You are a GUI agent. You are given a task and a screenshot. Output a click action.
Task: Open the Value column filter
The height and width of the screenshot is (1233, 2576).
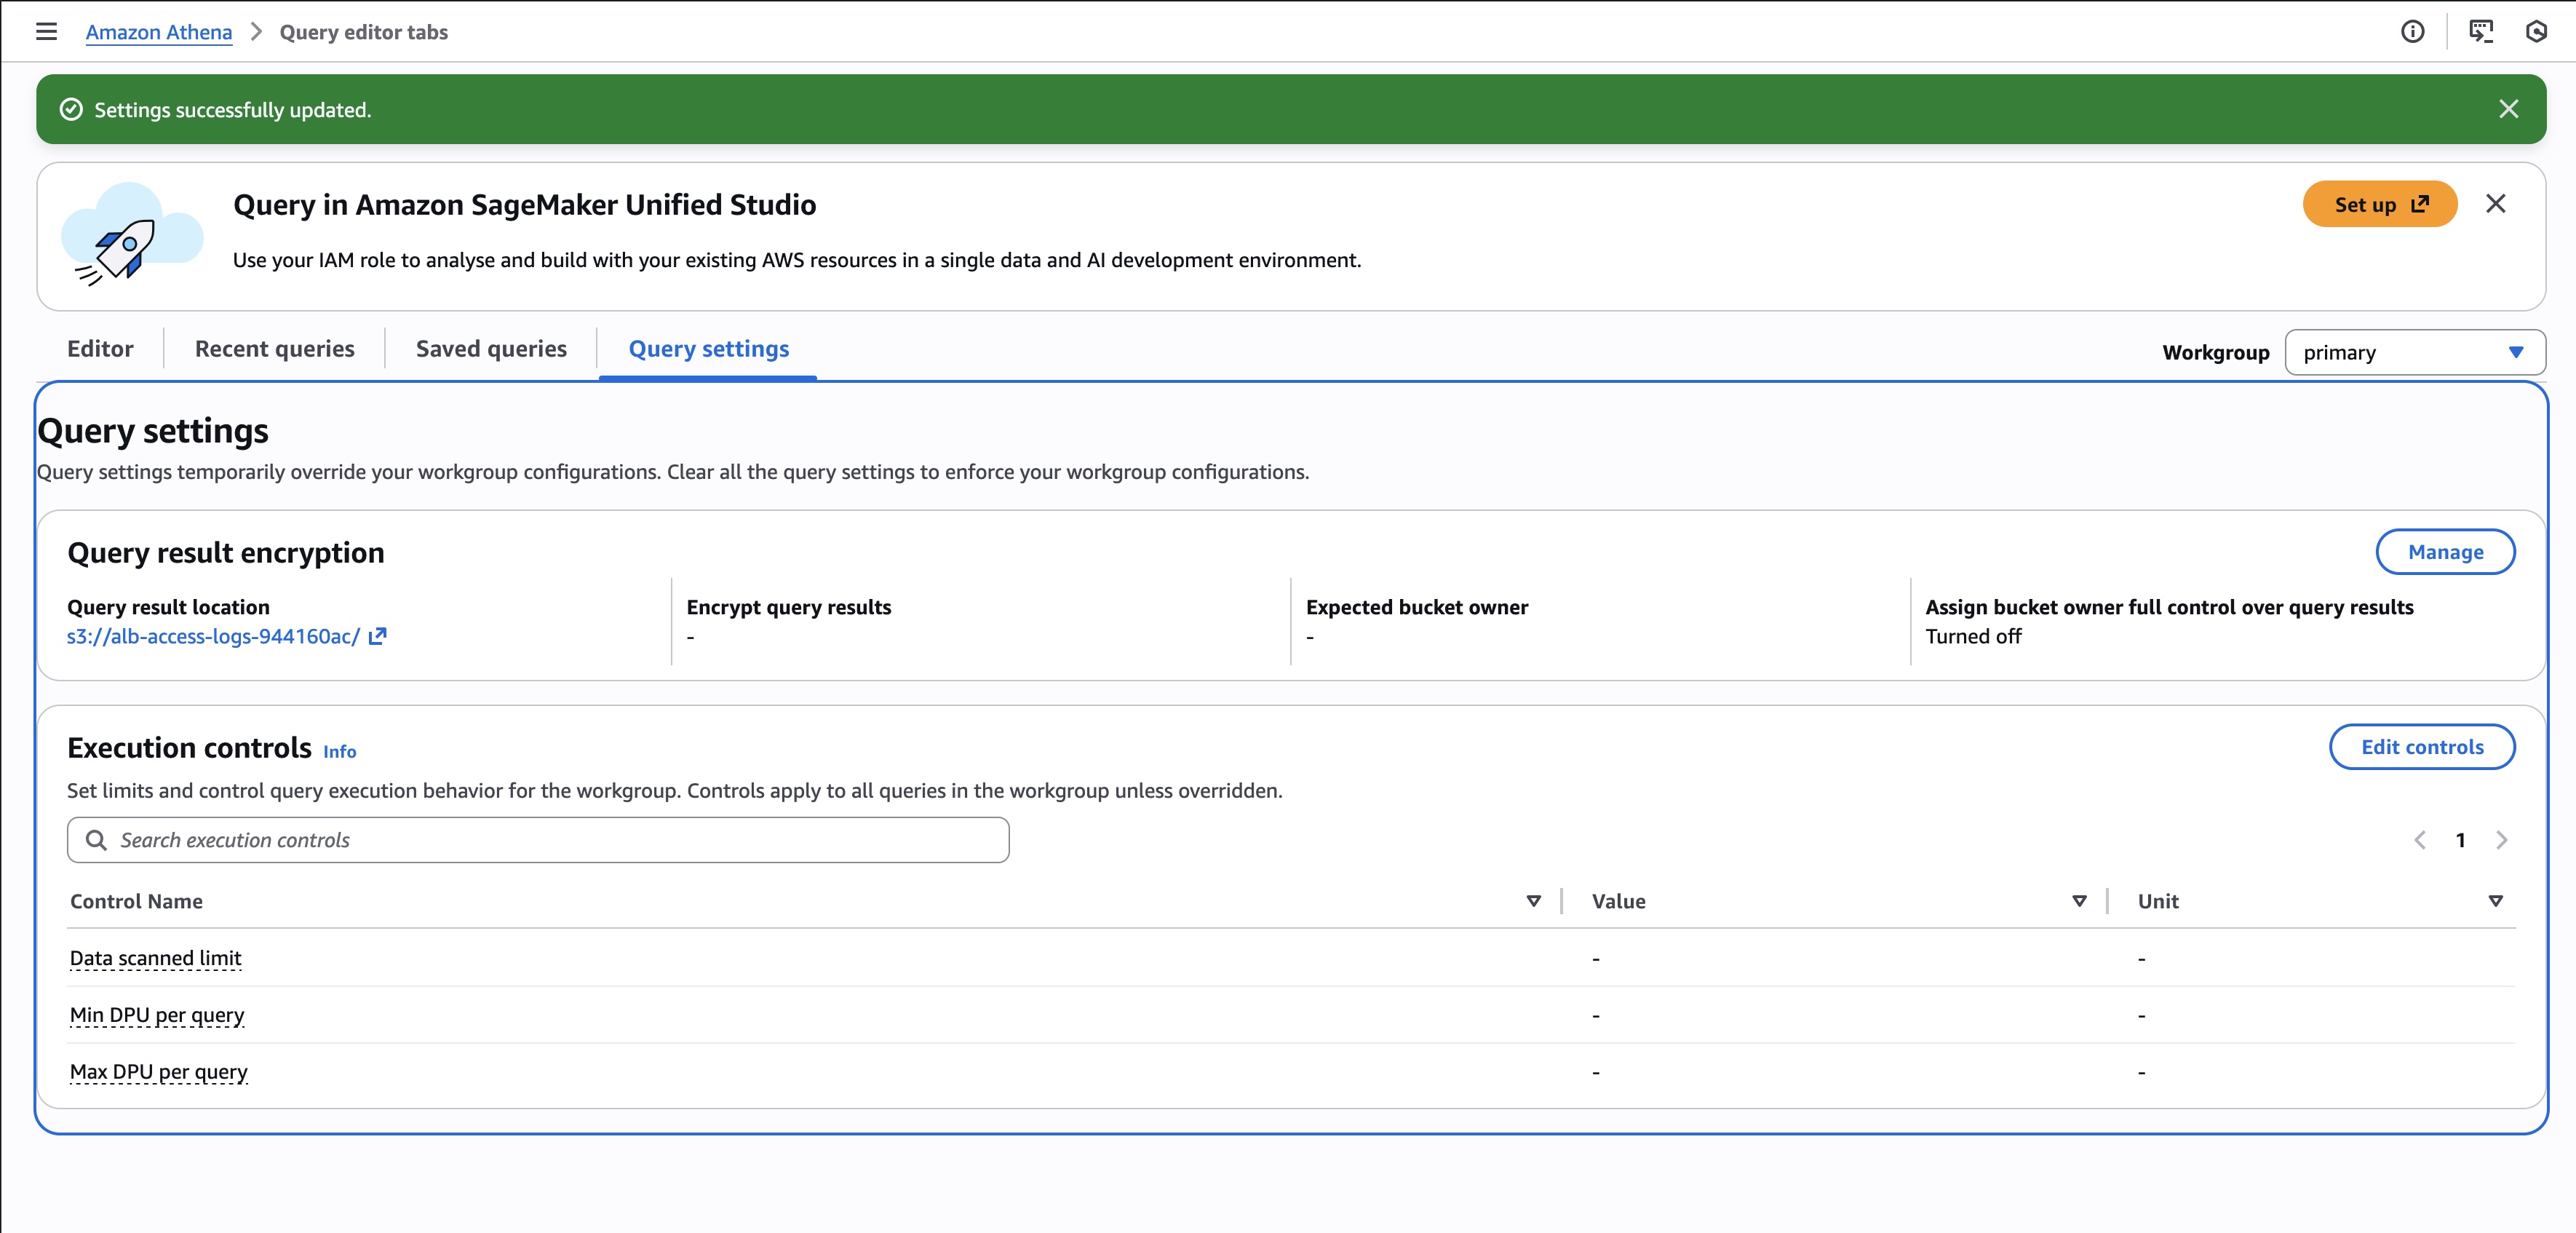(2079, 900)
